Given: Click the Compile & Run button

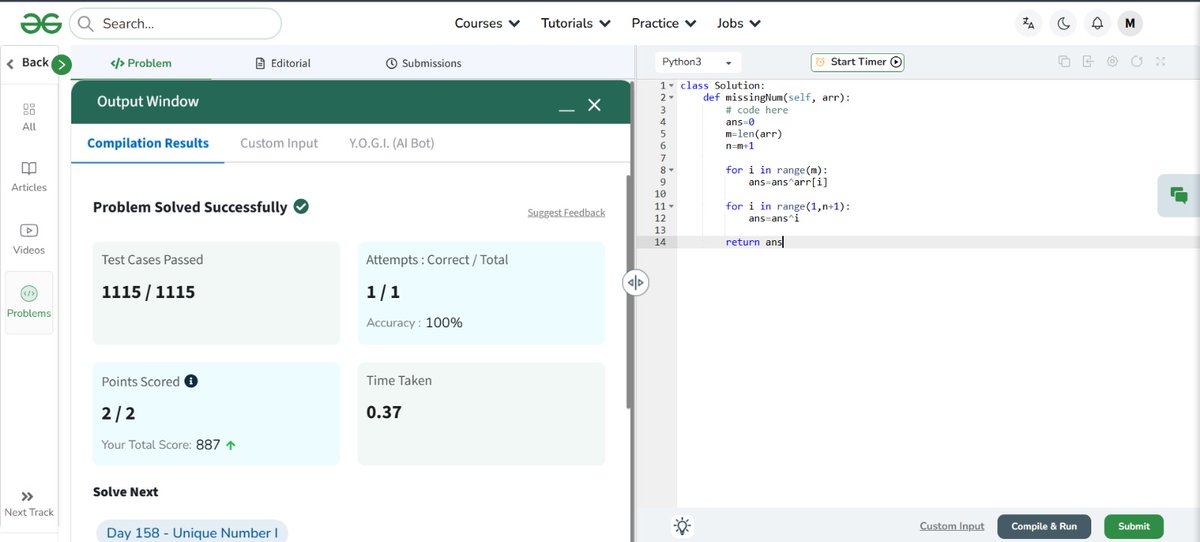Looking at the screenshot, I should (1044, 526).
